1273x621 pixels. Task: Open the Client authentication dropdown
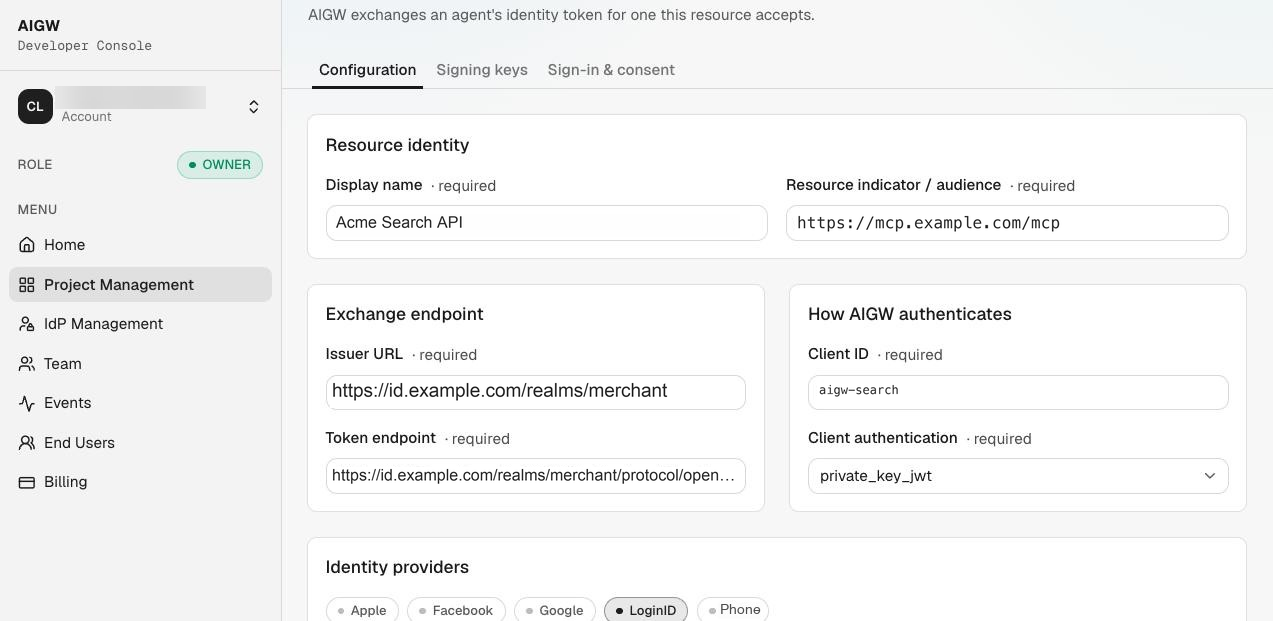pos(1018,476)
